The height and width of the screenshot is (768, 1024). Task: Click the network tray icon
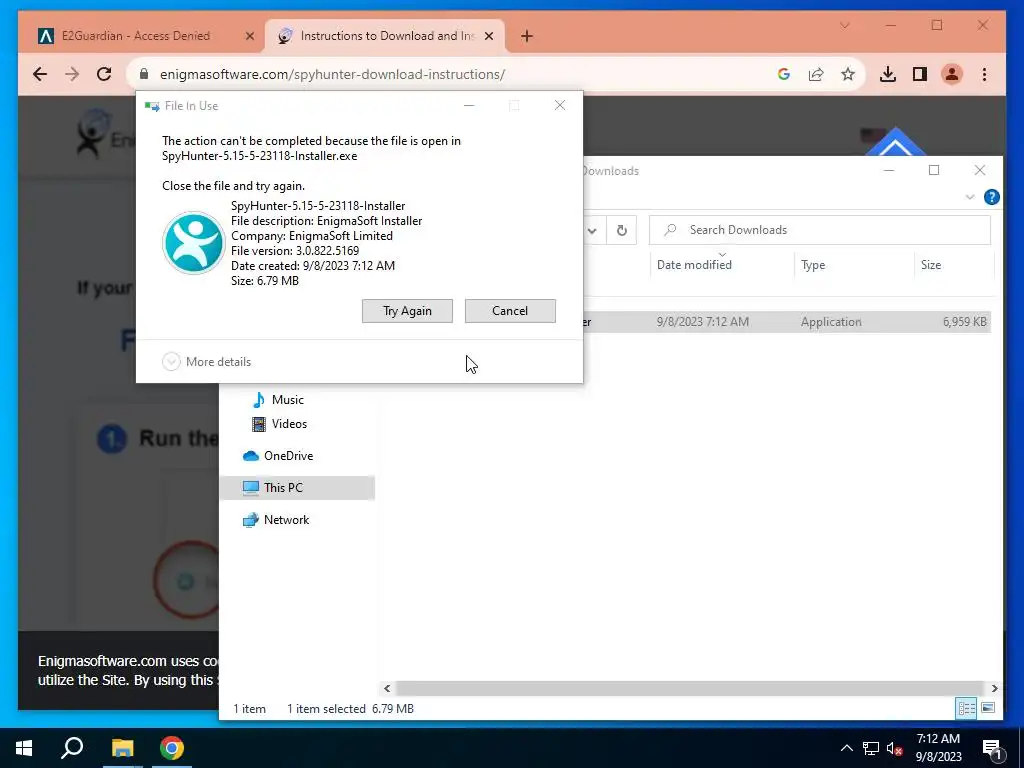[x=871, y=748]
